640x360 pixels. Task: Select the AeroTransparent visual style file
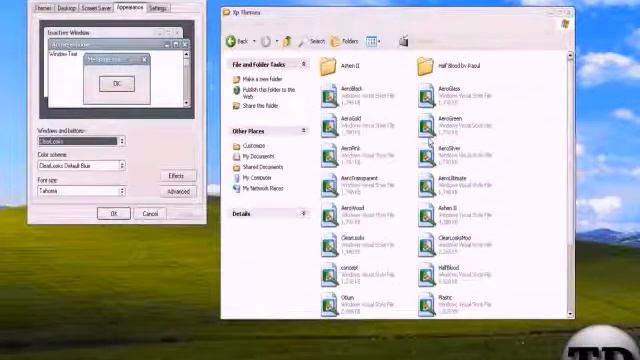coord(358,185)
